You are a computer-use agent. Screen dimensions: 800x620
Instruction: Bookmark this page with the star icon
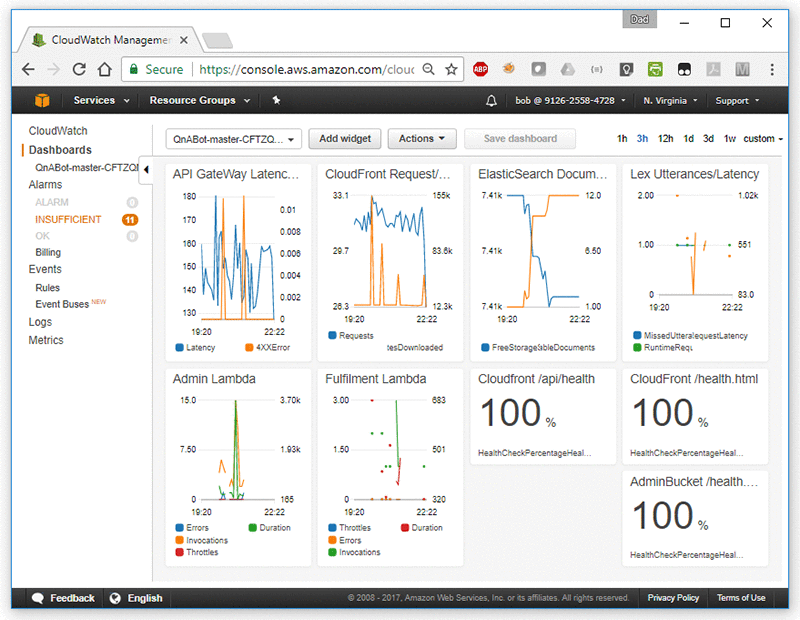(451, 69)
